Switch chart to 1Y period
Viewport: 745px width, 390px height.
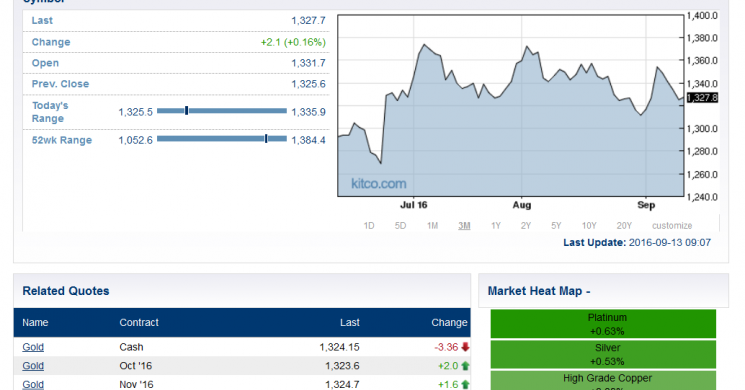coord(496,226)
